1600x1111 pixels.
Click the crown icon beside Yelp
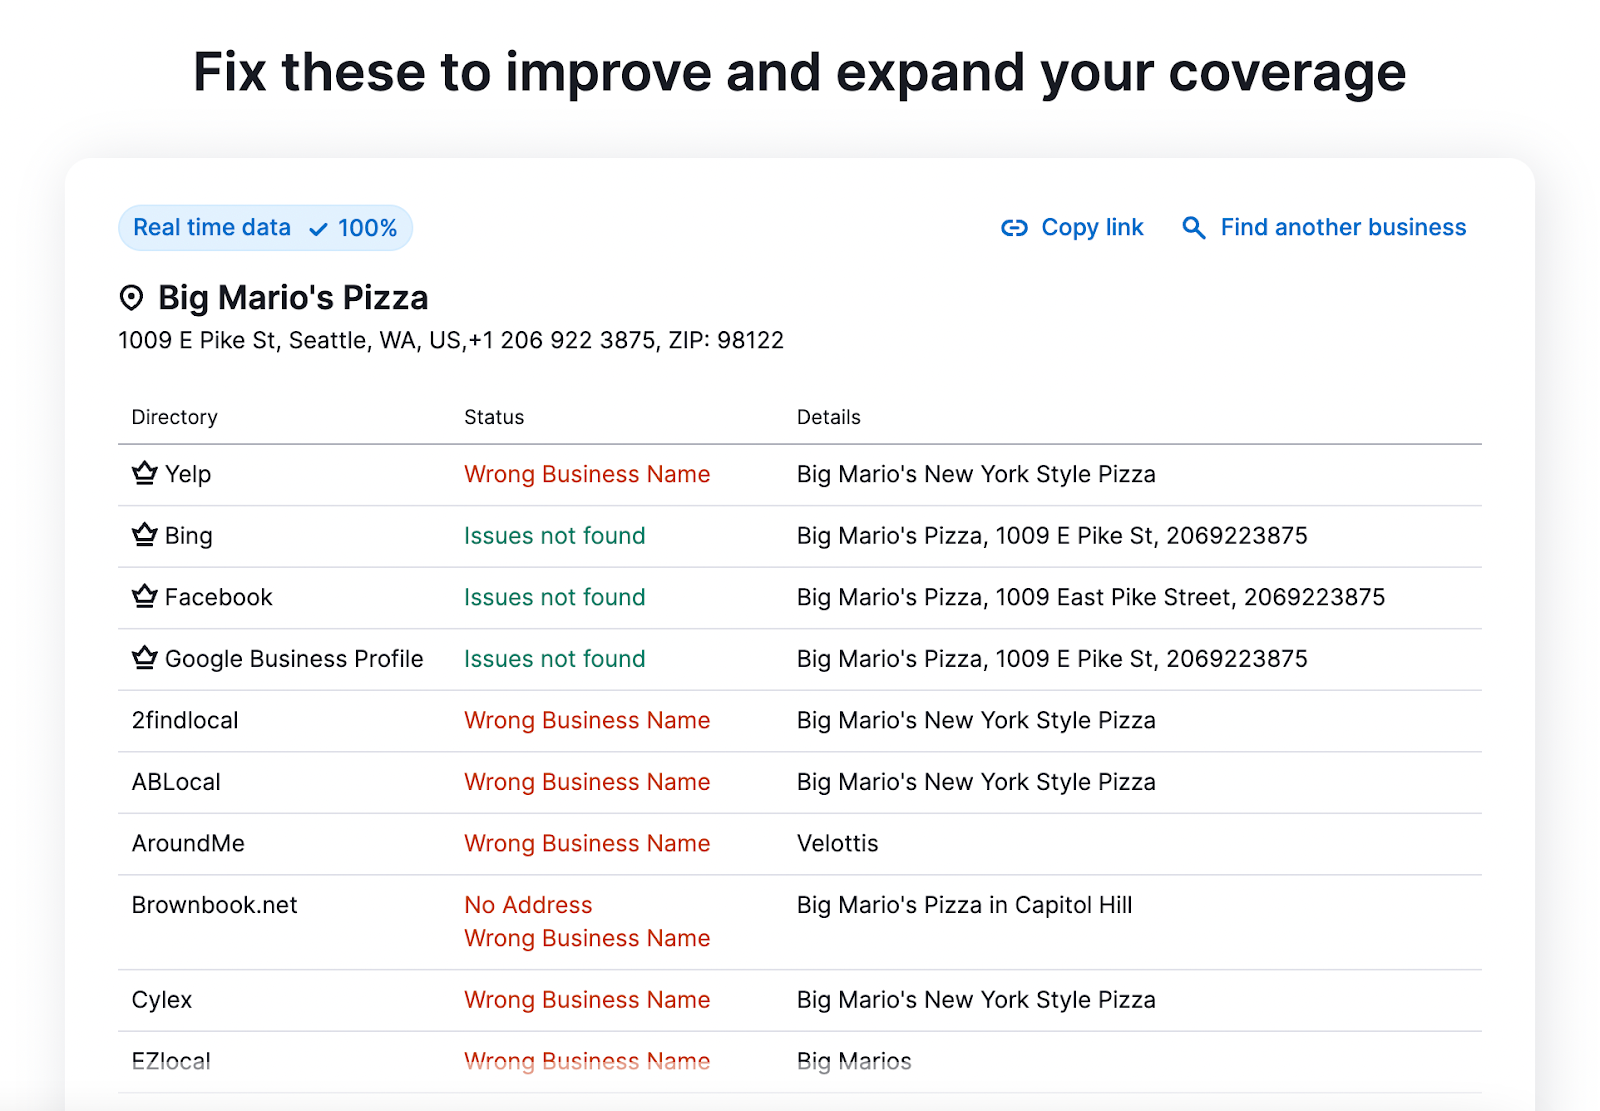click(x=143, y=474)
